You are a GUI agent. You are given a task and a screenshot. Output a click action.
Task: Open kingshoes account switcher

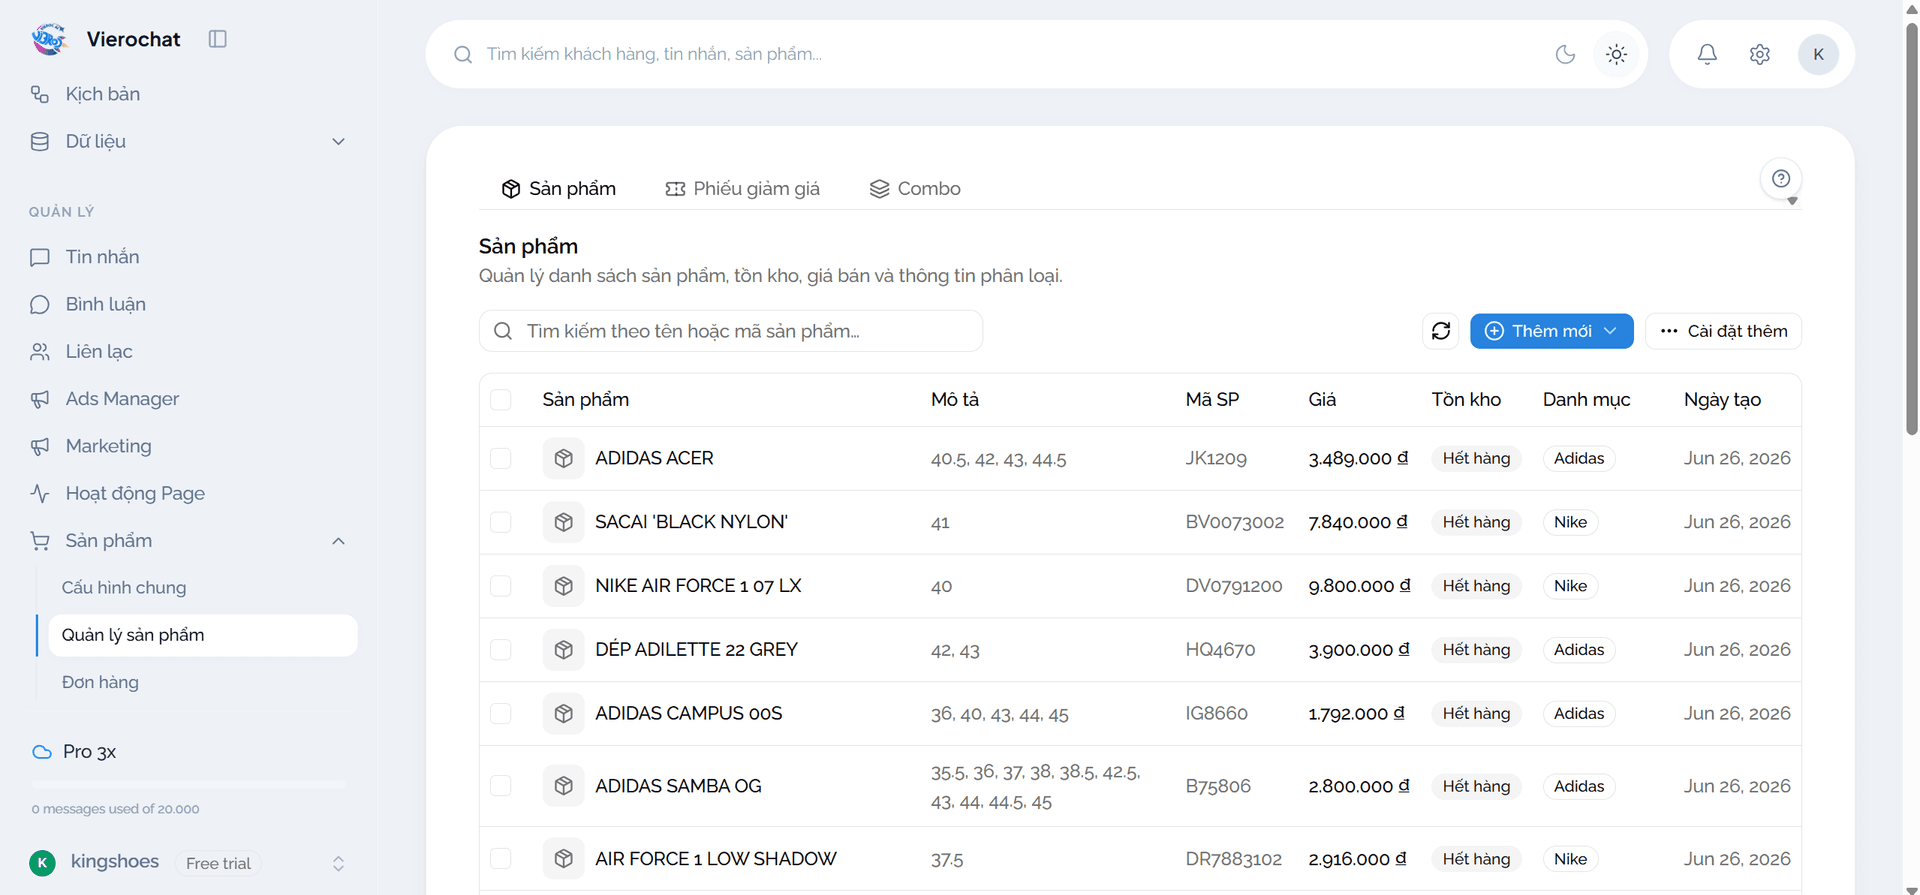tap(189, 863)
